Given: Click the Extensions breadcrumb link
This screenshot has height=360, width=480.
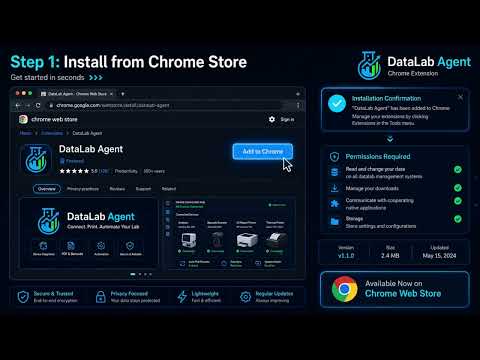Looking at the screenshot, I should tap(52, 133).
